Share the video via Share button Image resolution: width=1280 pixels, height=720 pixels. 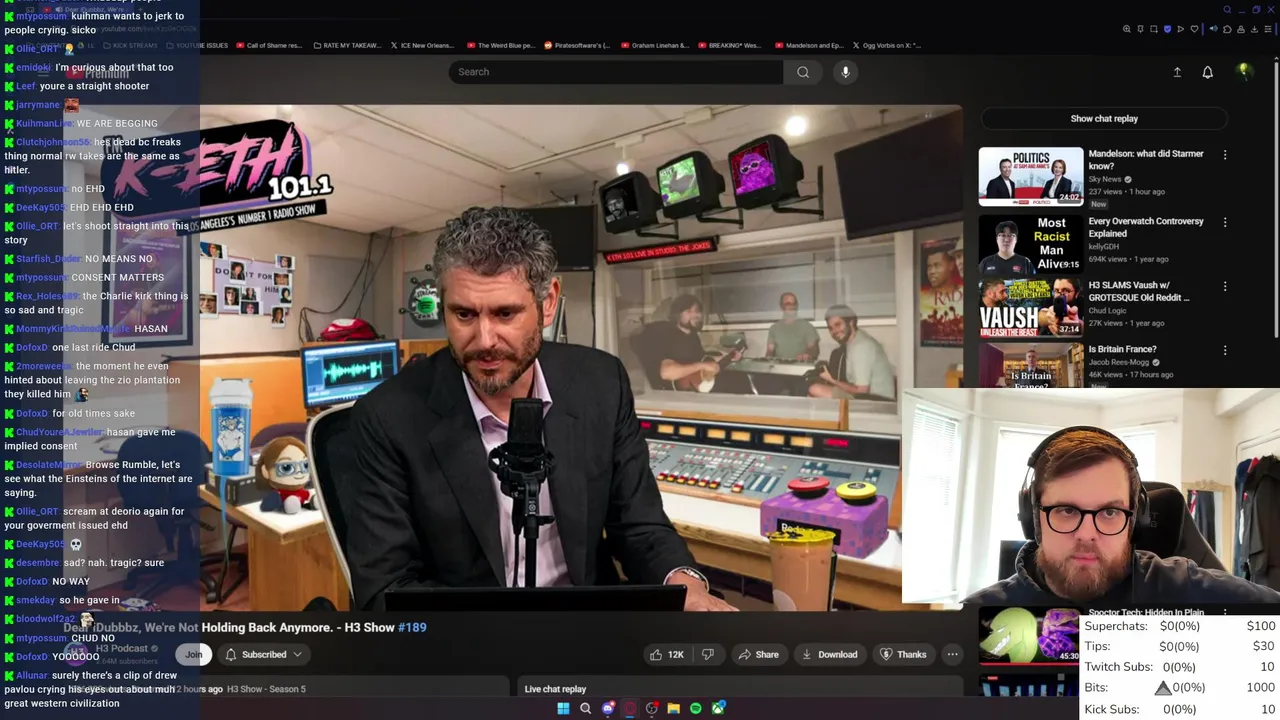click(x=758, y=654)
